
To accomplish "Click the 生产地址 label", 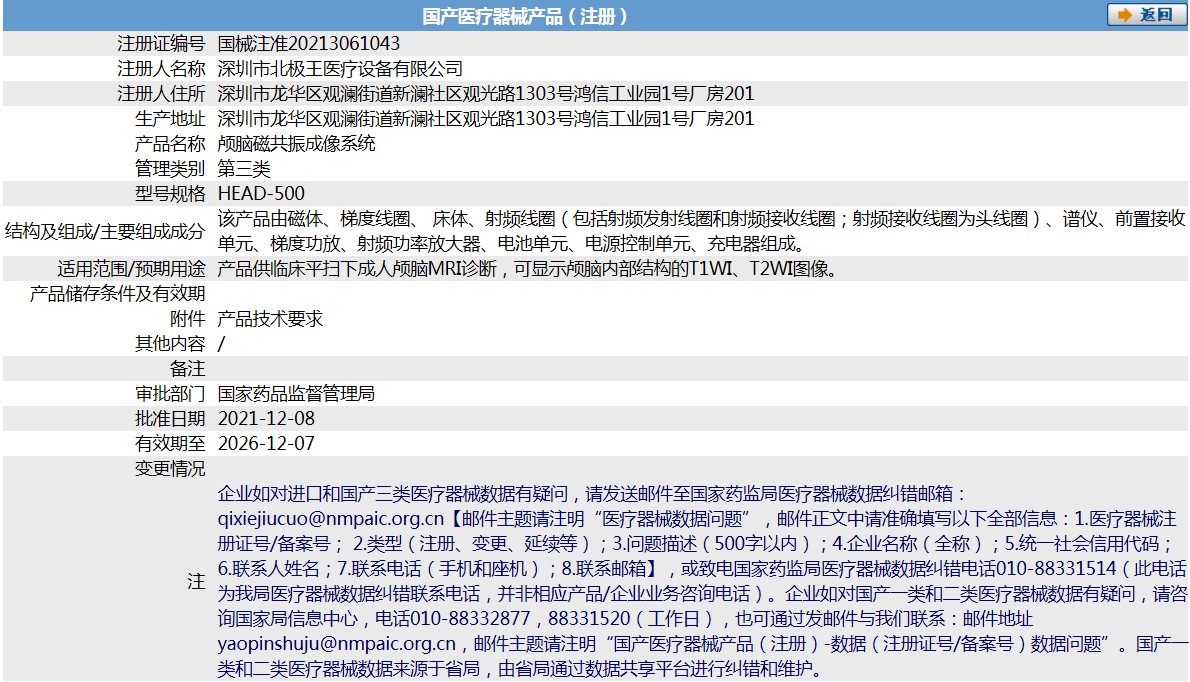I will point(170,119).
